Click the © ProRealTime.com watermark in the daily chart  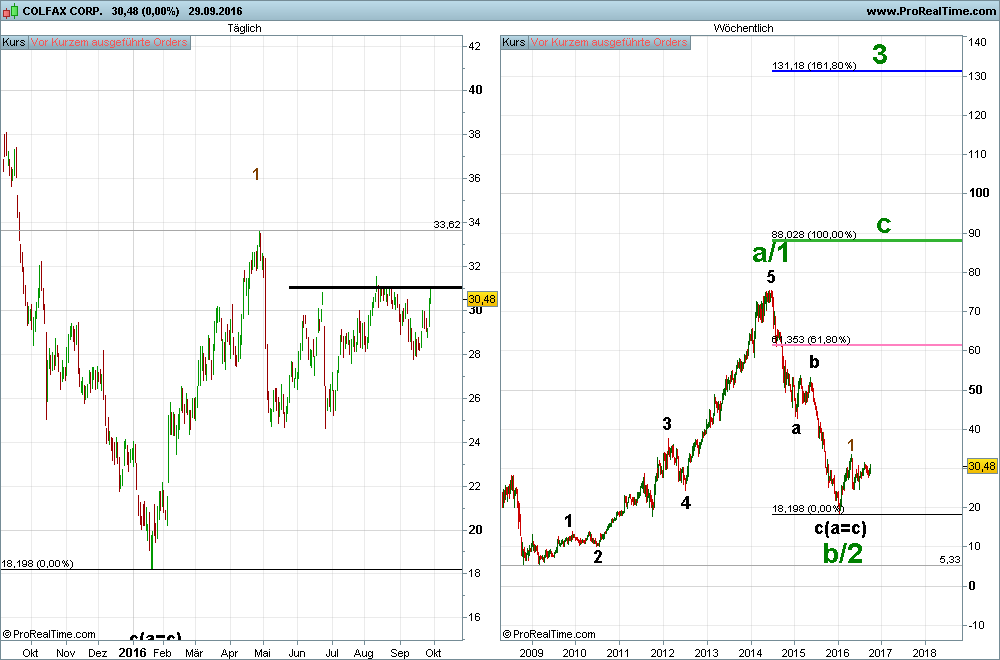[50, 634]
